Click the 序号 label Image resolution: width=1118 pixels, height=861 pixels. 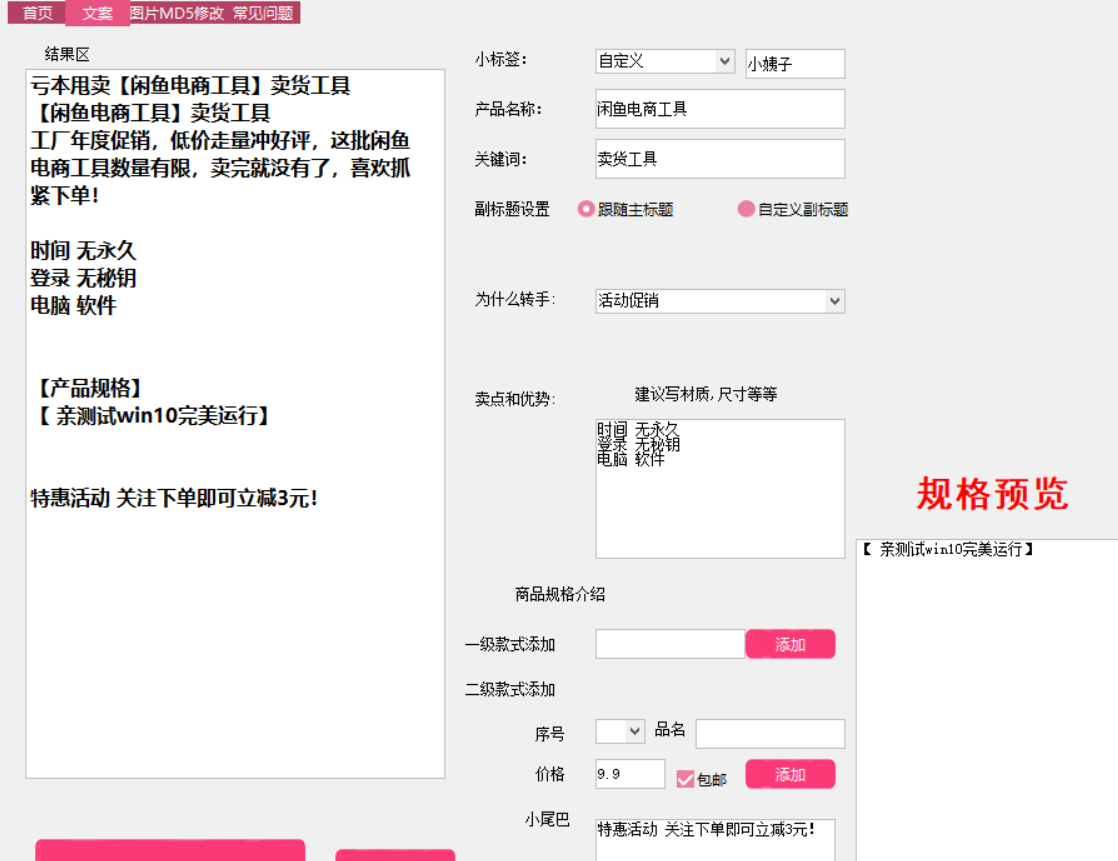[x=550, y=734]
